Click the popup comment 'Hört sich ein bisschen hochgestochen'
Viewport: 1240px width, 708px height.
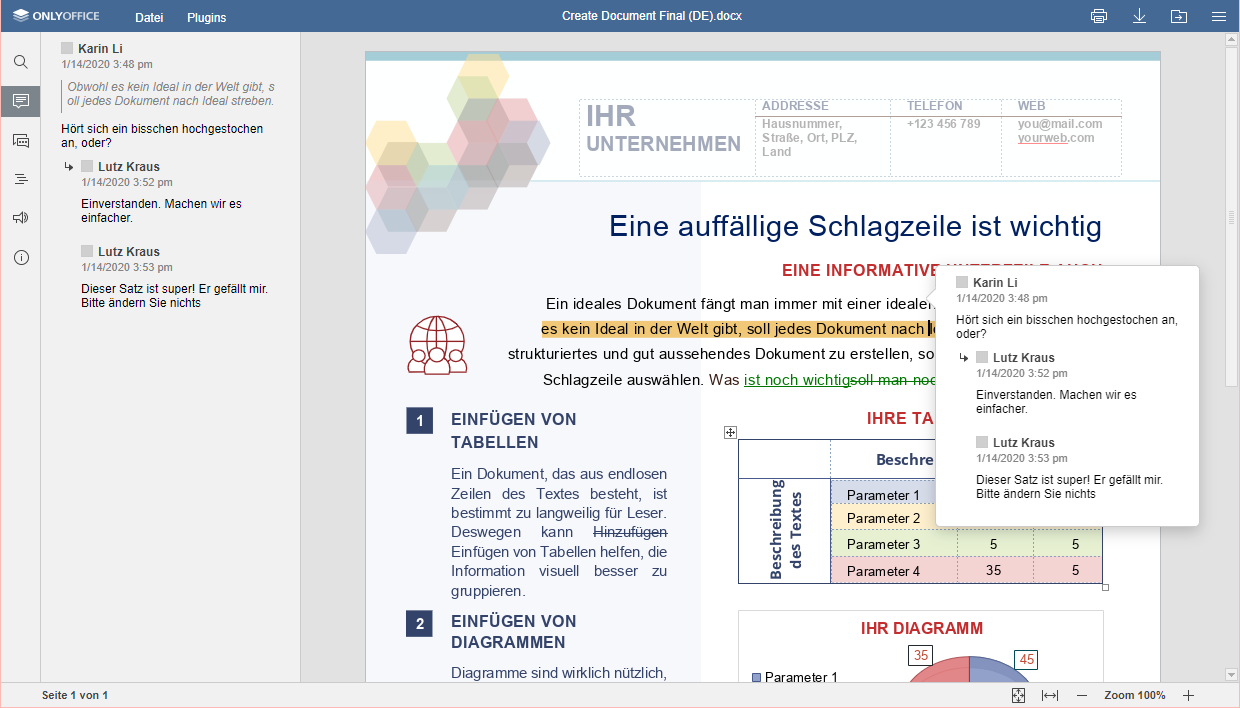click(x=1066, y=326)
